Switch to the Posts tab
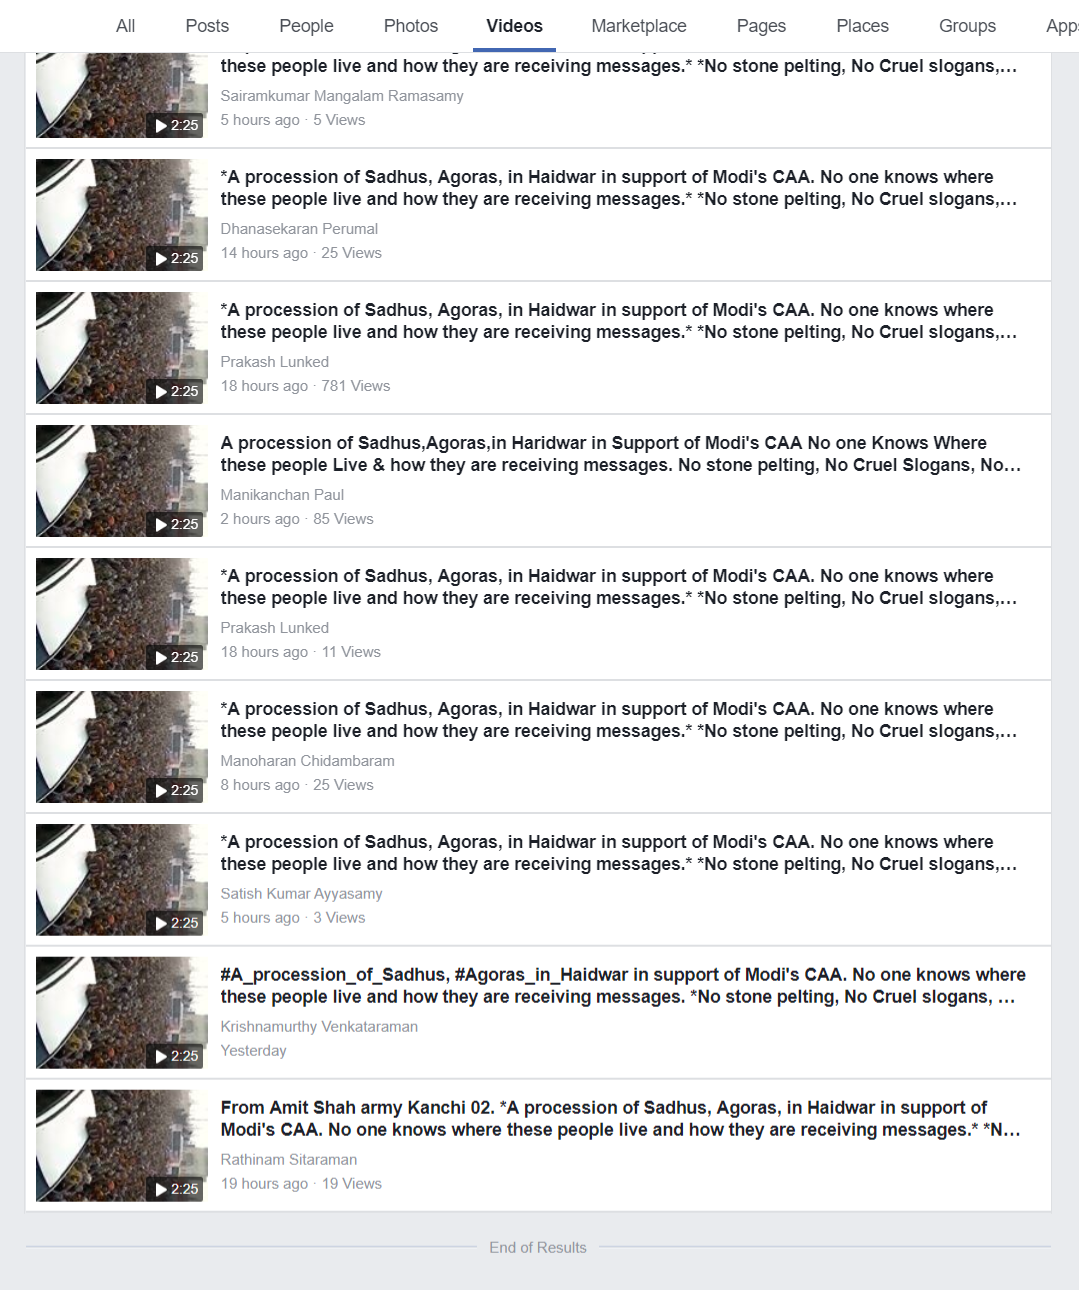 pos(207,26)
